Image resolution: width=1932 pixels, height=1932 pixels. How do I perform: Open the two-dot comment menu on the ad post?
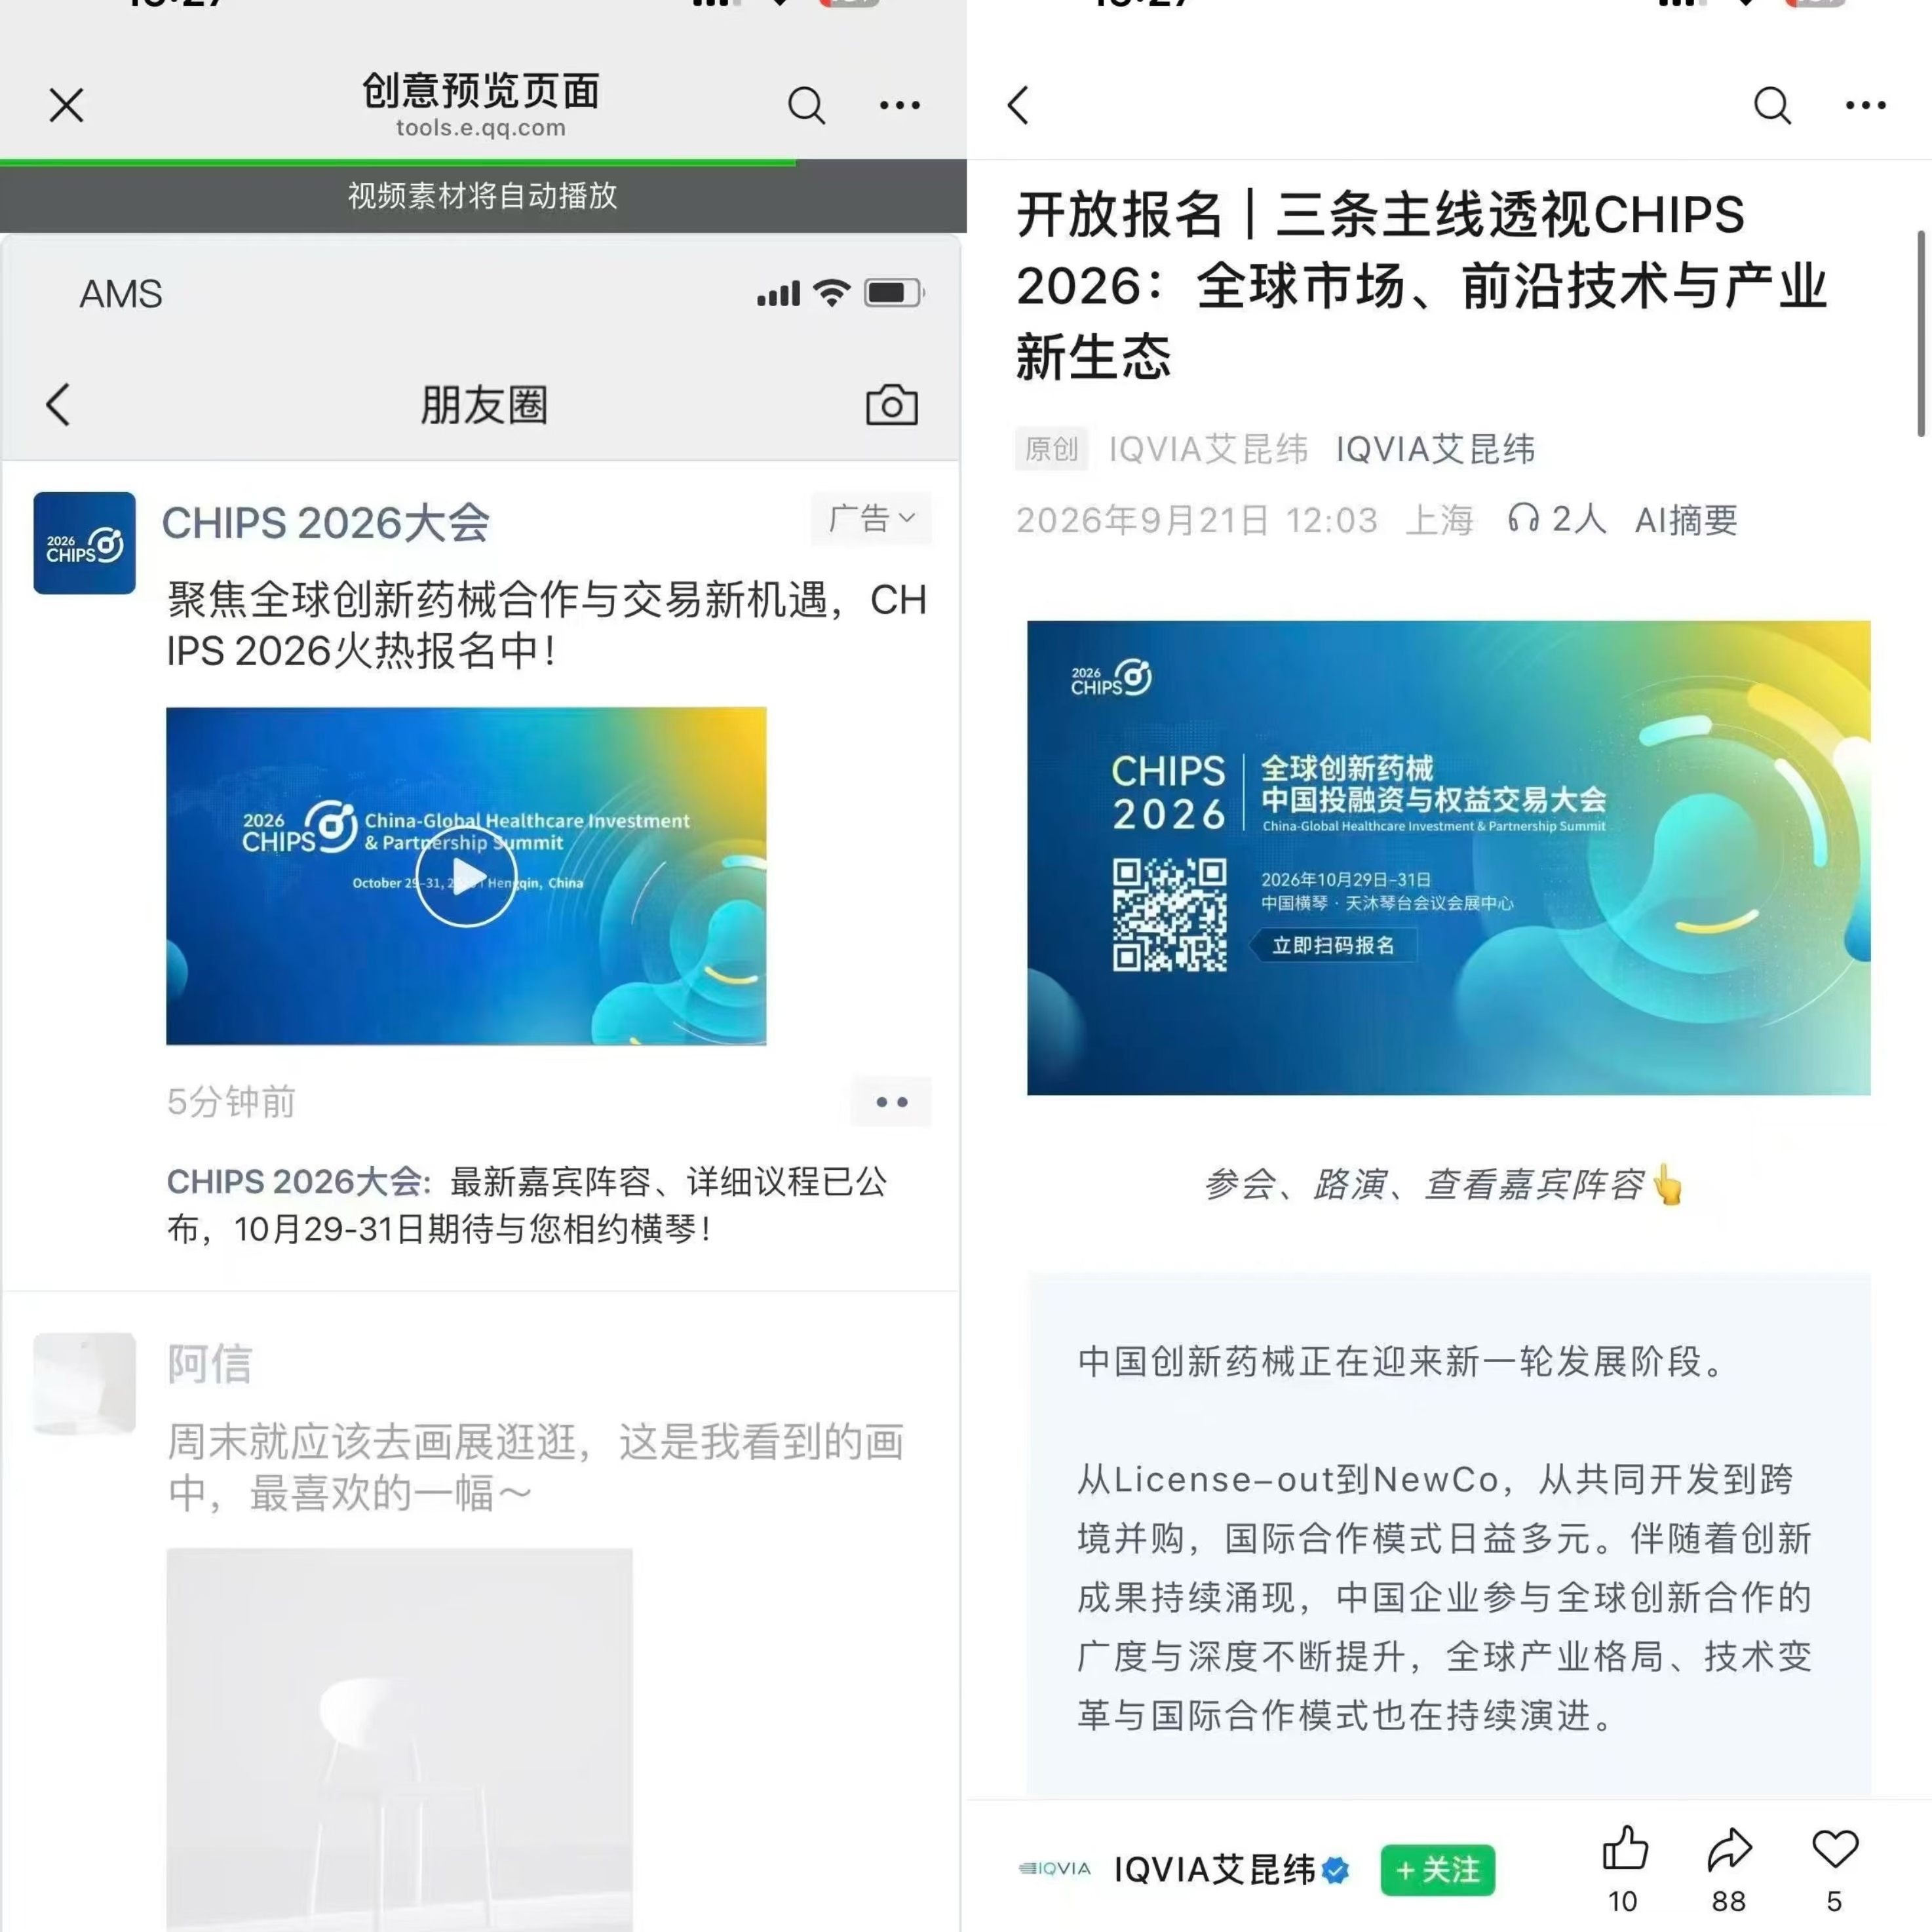(x=891, y=1102)
